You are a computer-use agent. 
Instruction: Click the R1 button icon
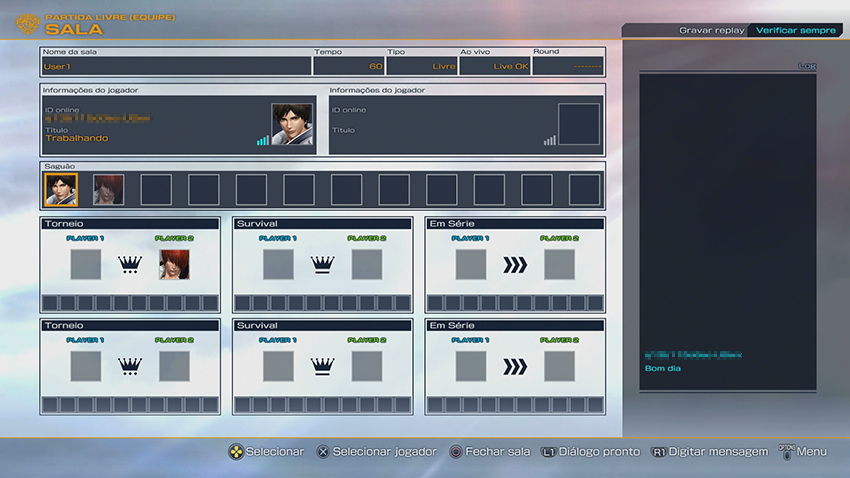click(x=659, y=453)
